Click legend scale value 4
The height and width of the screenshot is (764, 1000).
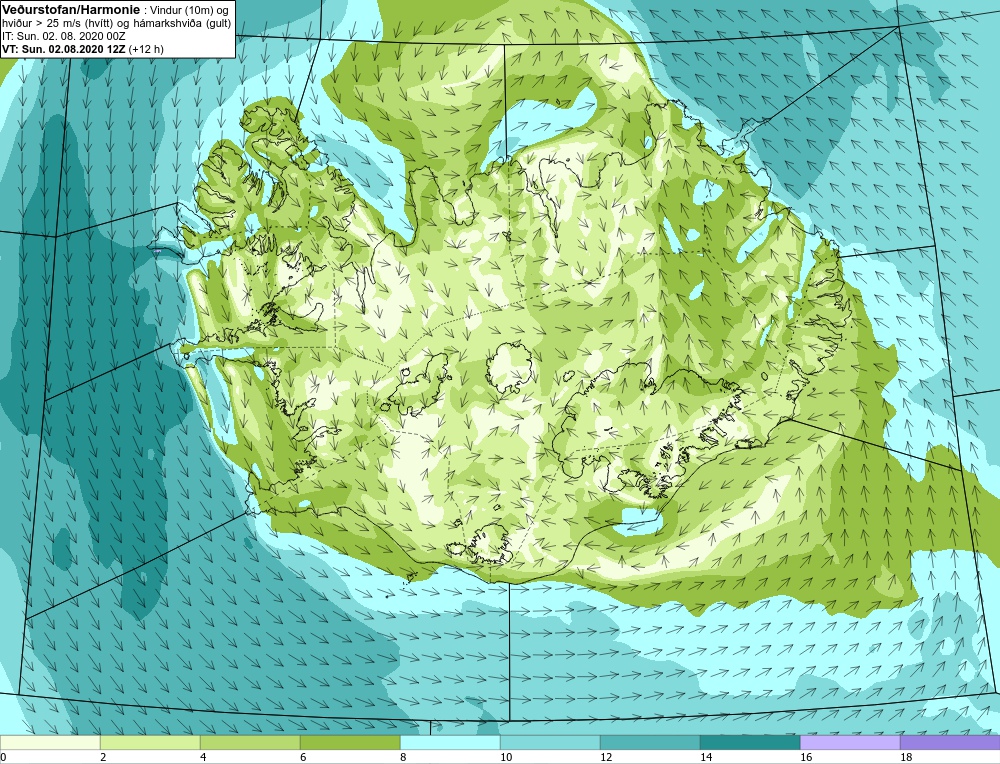point(202,757)
